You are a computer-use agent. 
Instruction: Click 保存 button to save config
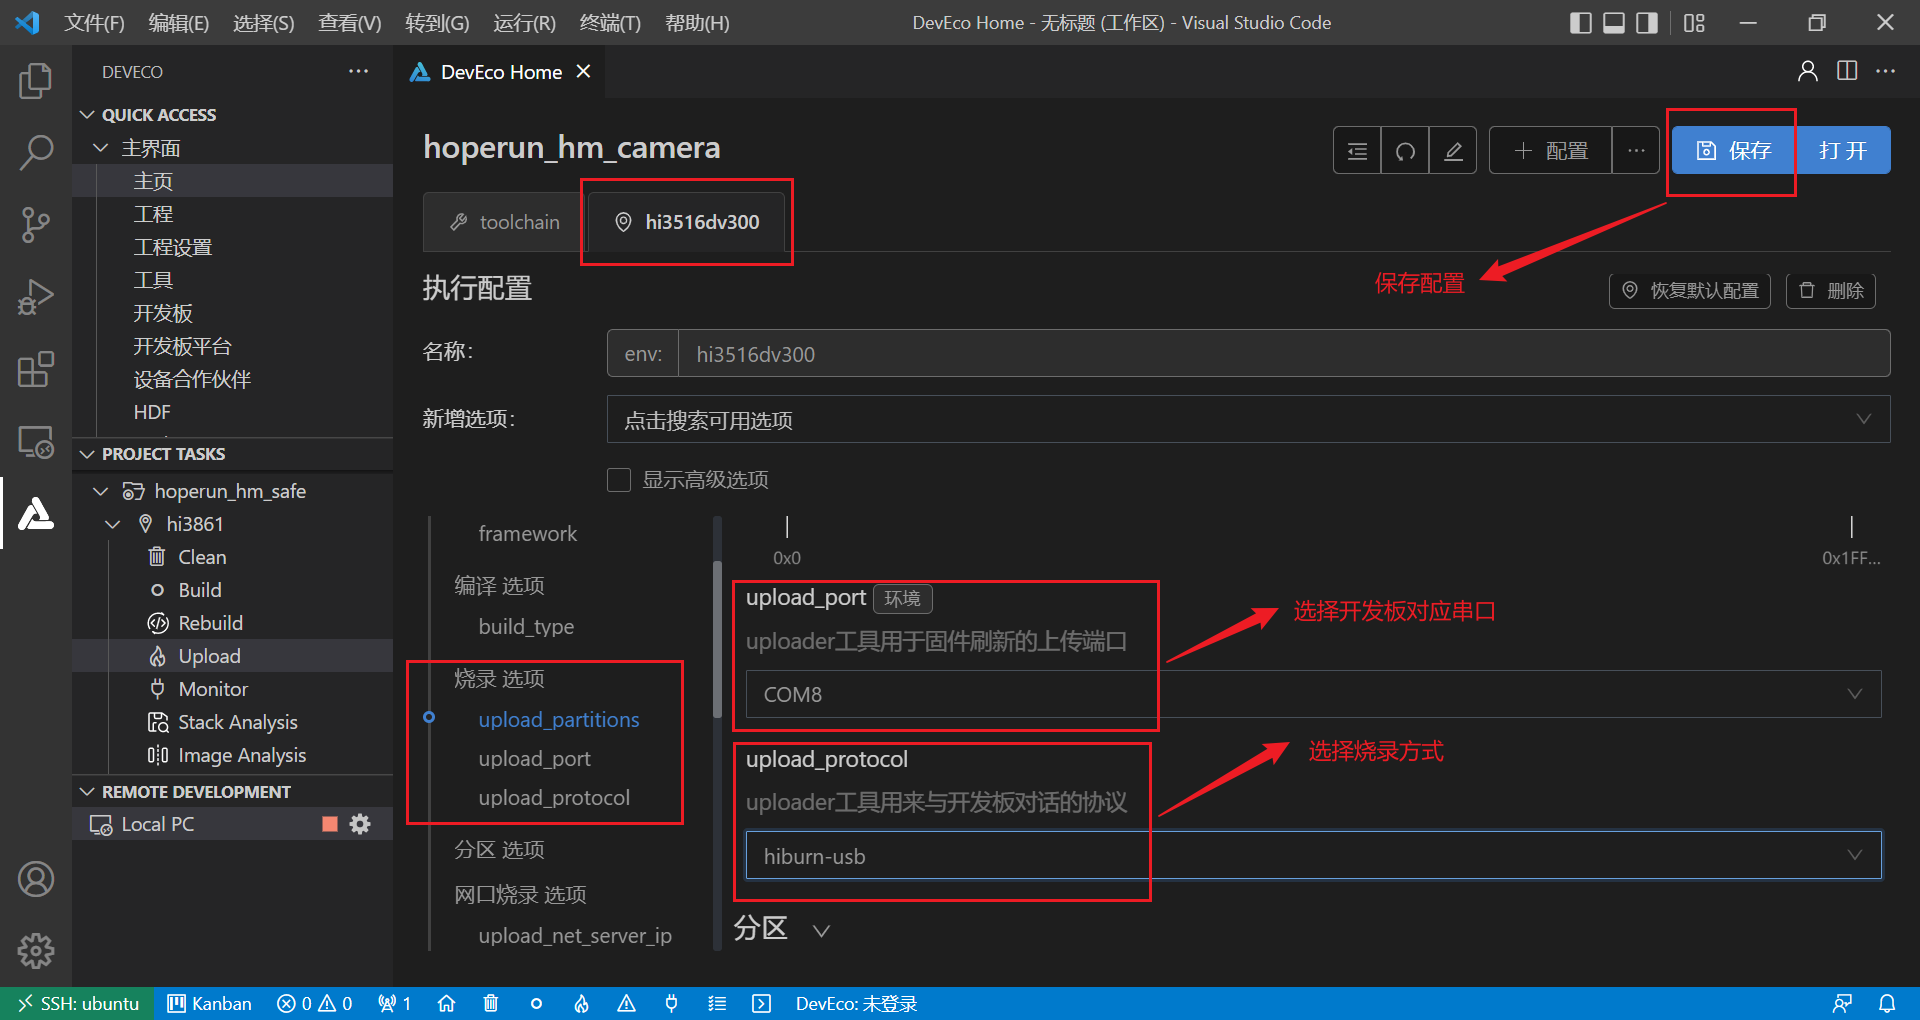point(1734,151)
